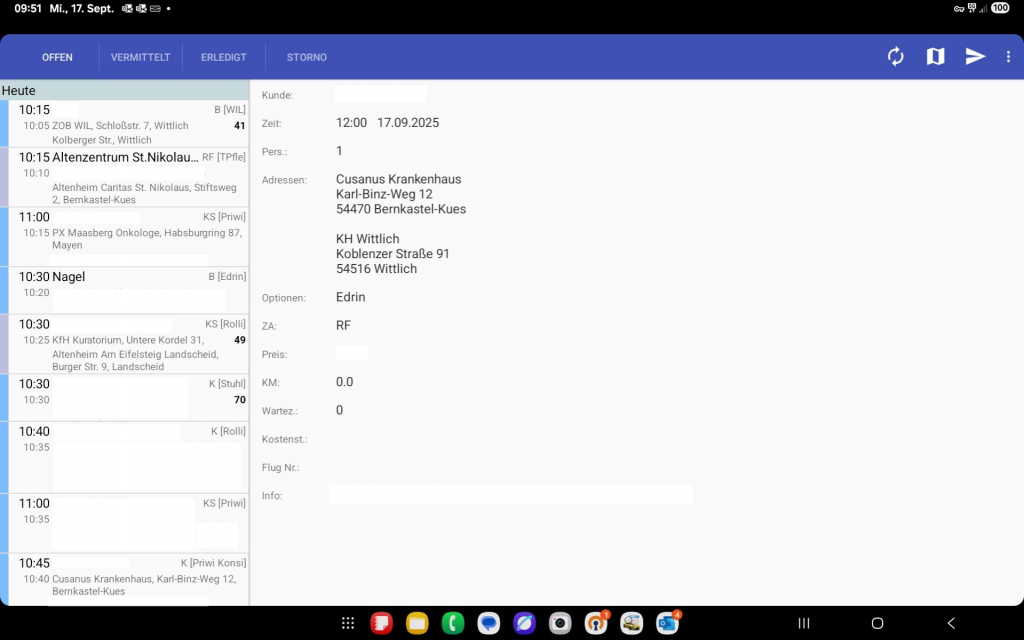Select the KfH Kuratorium order
This screenshot has width=1024, height=640.
(128, 344)
